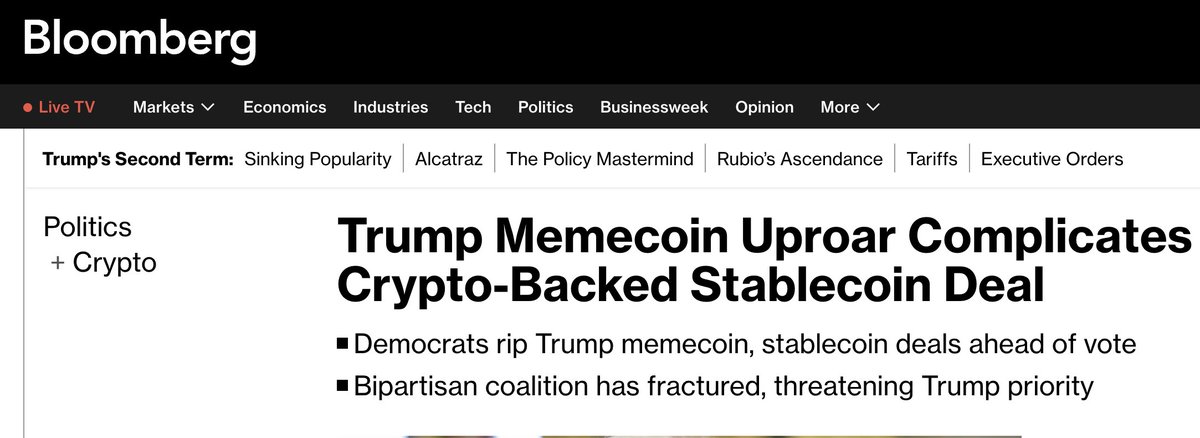Open the Sinking Popularity topic link
The width and height of the screenshot is (1200, 438).
(x=317, y=159)
